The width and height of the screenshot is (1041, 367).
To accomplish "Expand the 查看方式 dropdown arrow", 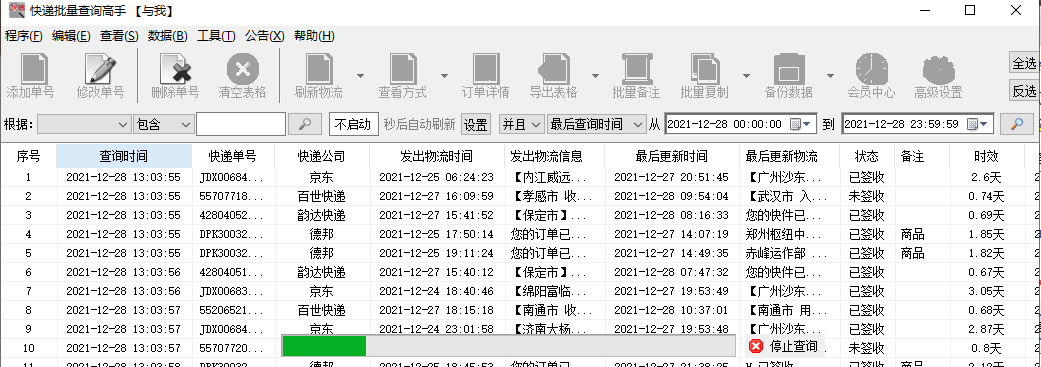I will pos(444,76).
